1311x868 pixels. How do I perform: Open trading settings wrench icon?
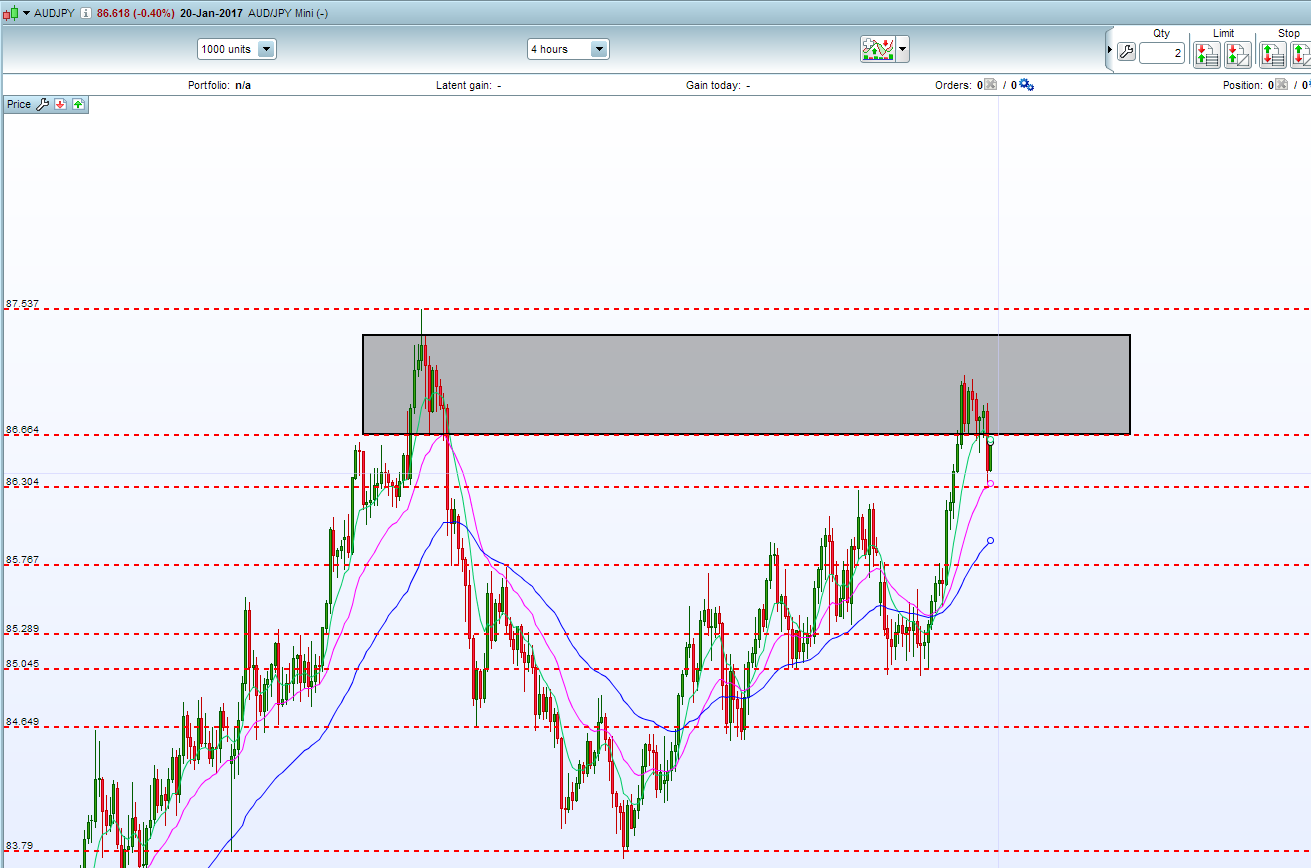tap(1126, 53)
